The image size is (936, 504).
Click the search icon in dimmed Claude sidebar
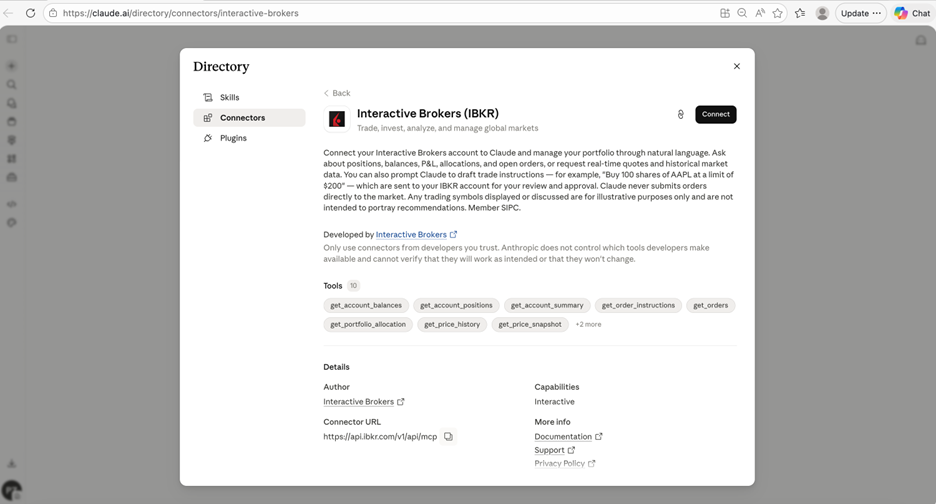coord(11,85)
